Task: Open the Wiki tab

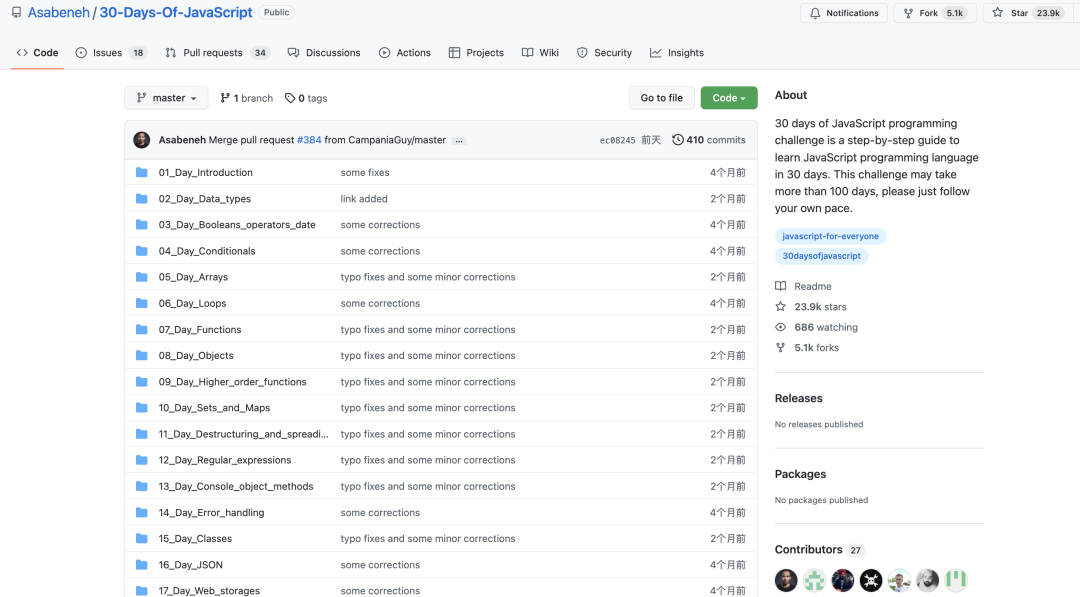Action: (540, 52)
